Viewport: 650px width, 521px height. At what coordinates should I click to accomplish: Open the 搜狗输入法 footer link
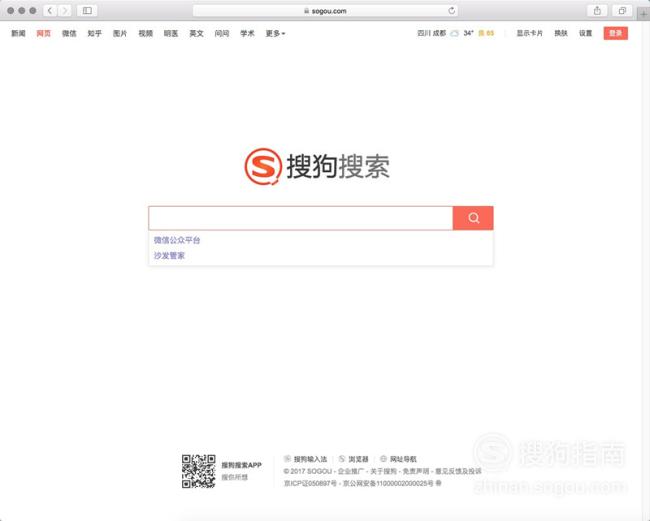click(310, 459)
